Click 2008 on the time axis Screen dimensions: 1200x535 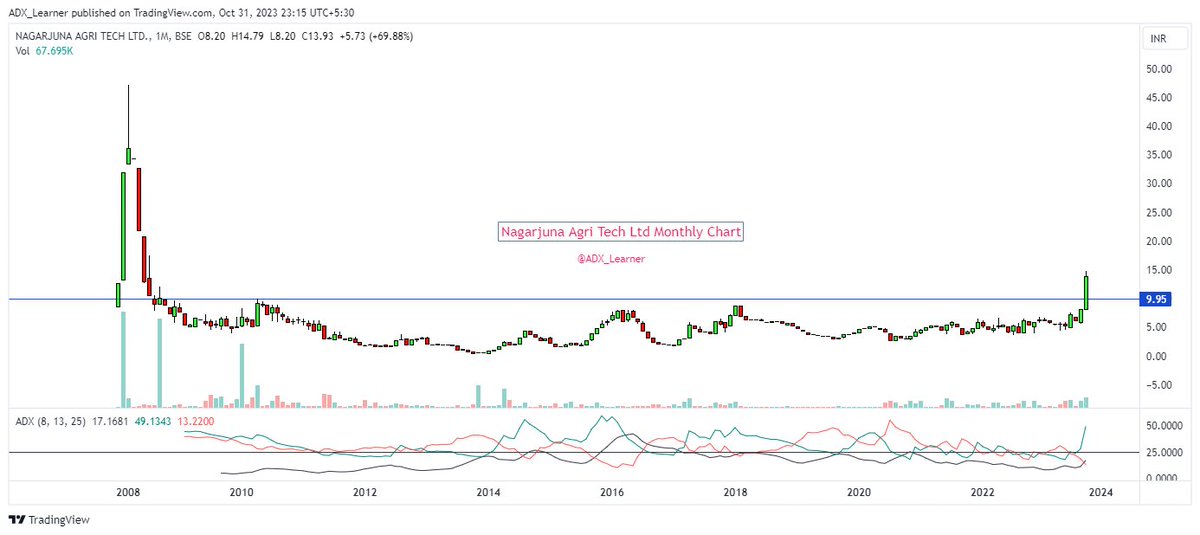[127, 492]
